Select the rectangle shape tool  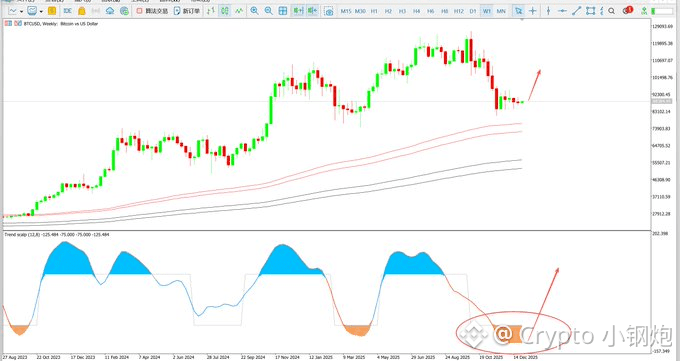[590, 11]
